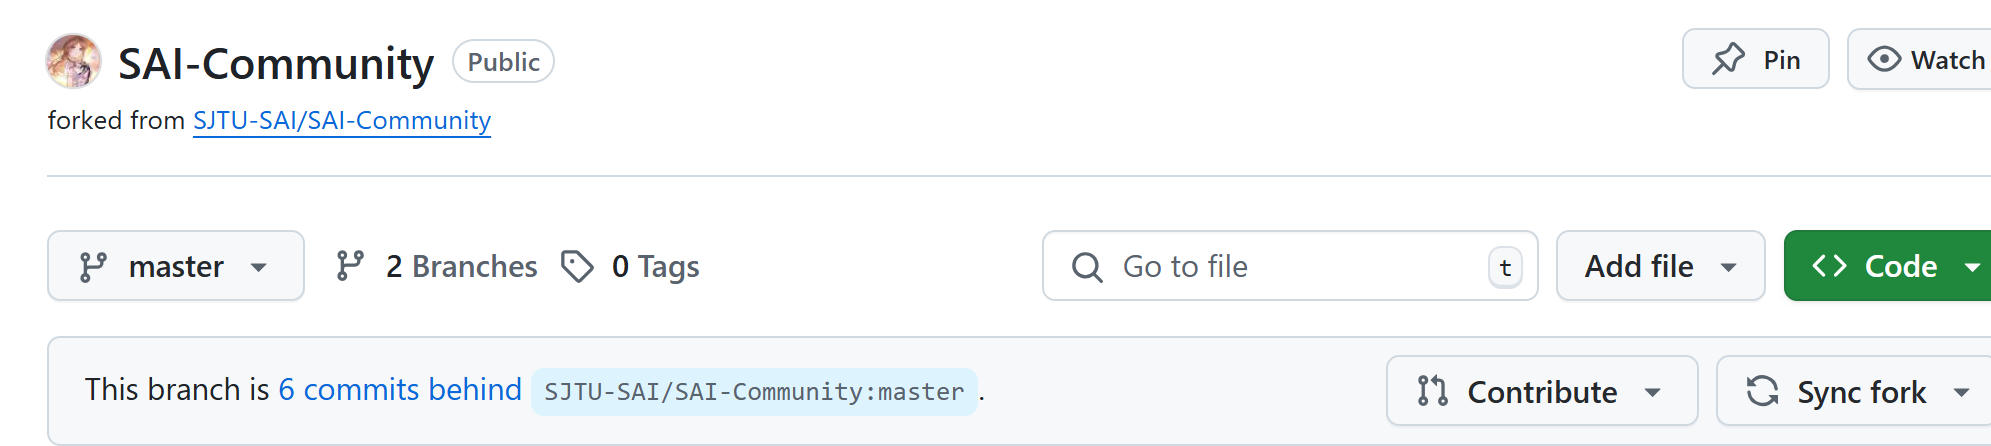The width and height of the screenshot is (1991, 446).
Task: Open the SJTU-SAI/SAI-Community upstream link
Action: pos(342,121)
